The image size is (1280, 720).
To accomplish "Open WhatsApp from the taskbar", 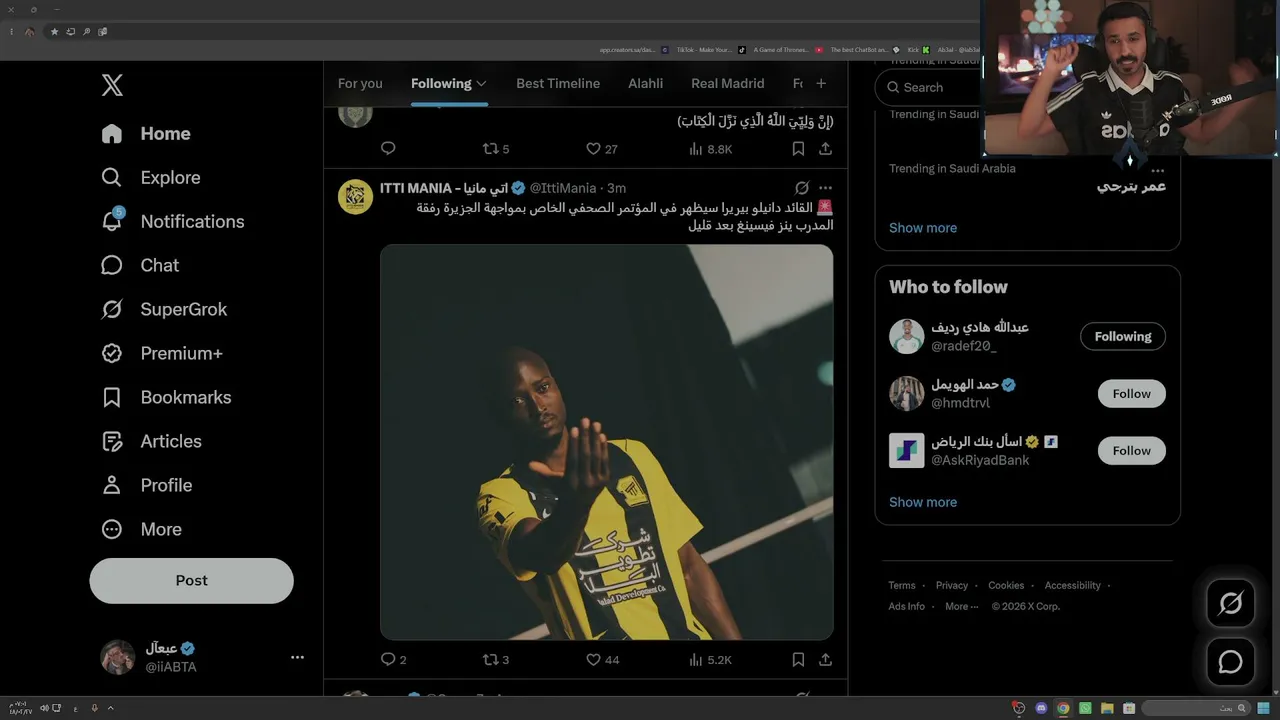I will [1085, 708].
